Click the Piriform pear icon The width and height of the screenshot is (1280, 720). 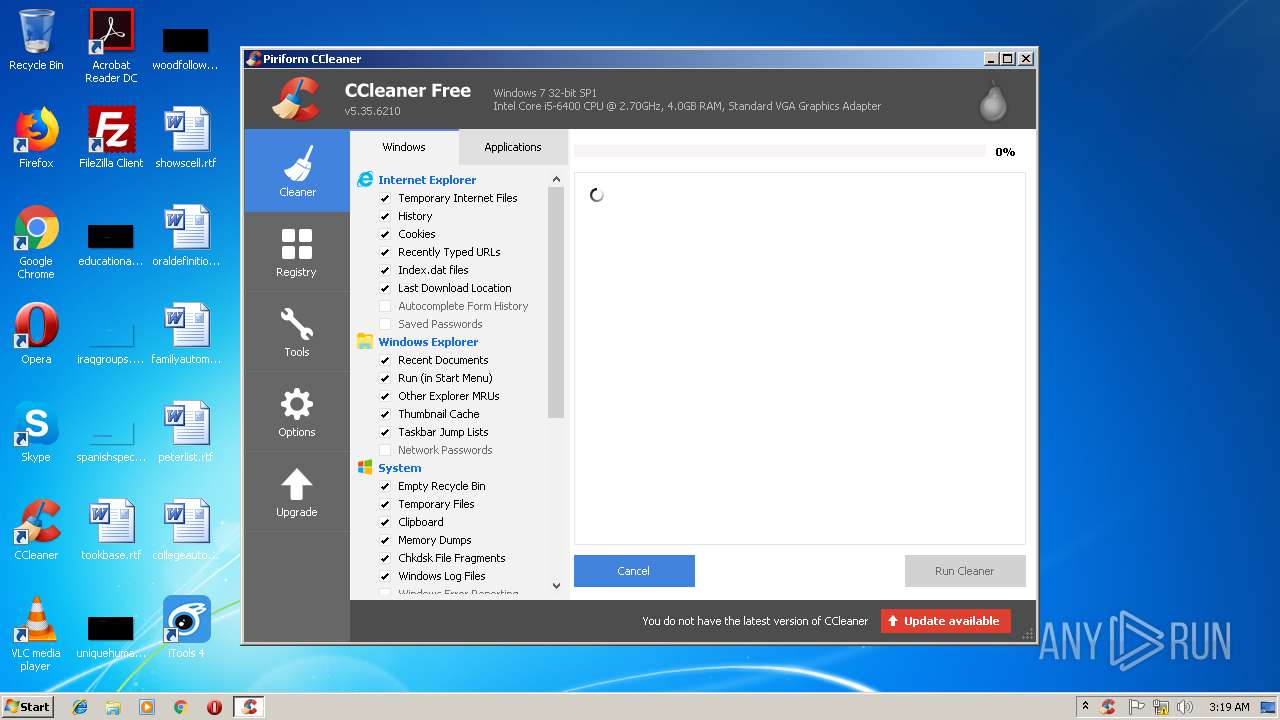click(x=993, y=100)
